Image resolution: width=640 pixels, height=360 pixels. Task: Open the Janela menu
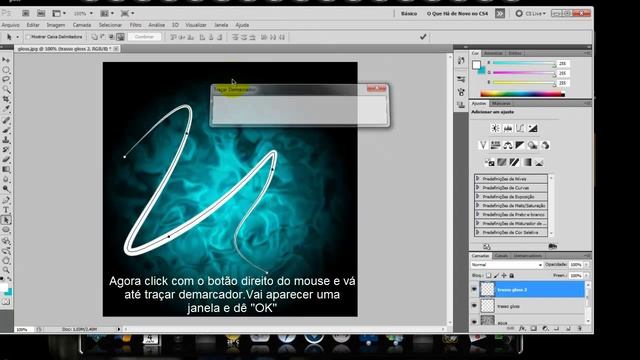(x=221, y=25)
